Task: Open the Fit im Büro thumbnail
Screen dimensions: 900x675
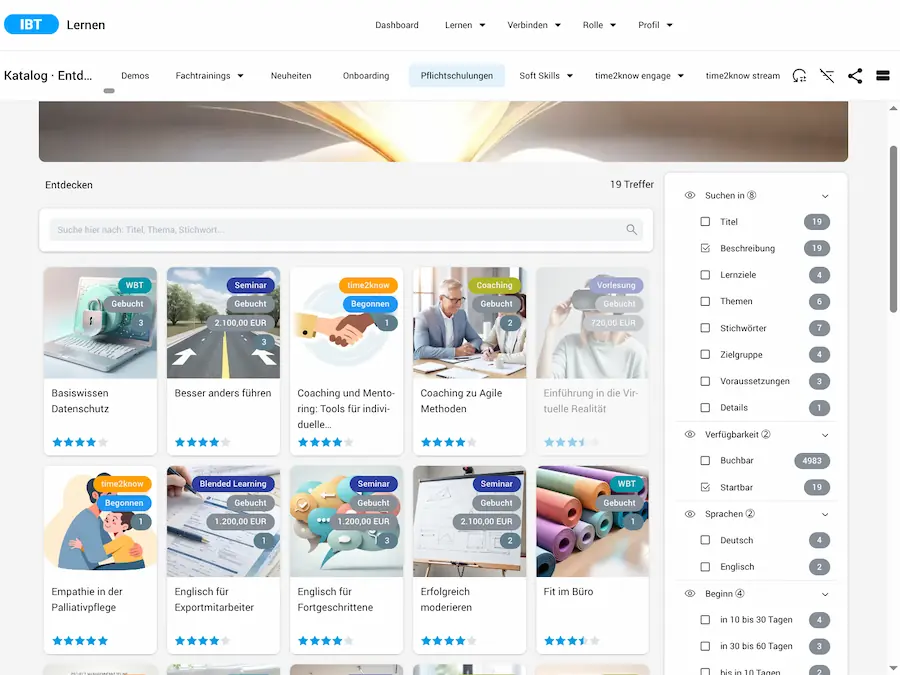Action: click(x=592, y=521)
